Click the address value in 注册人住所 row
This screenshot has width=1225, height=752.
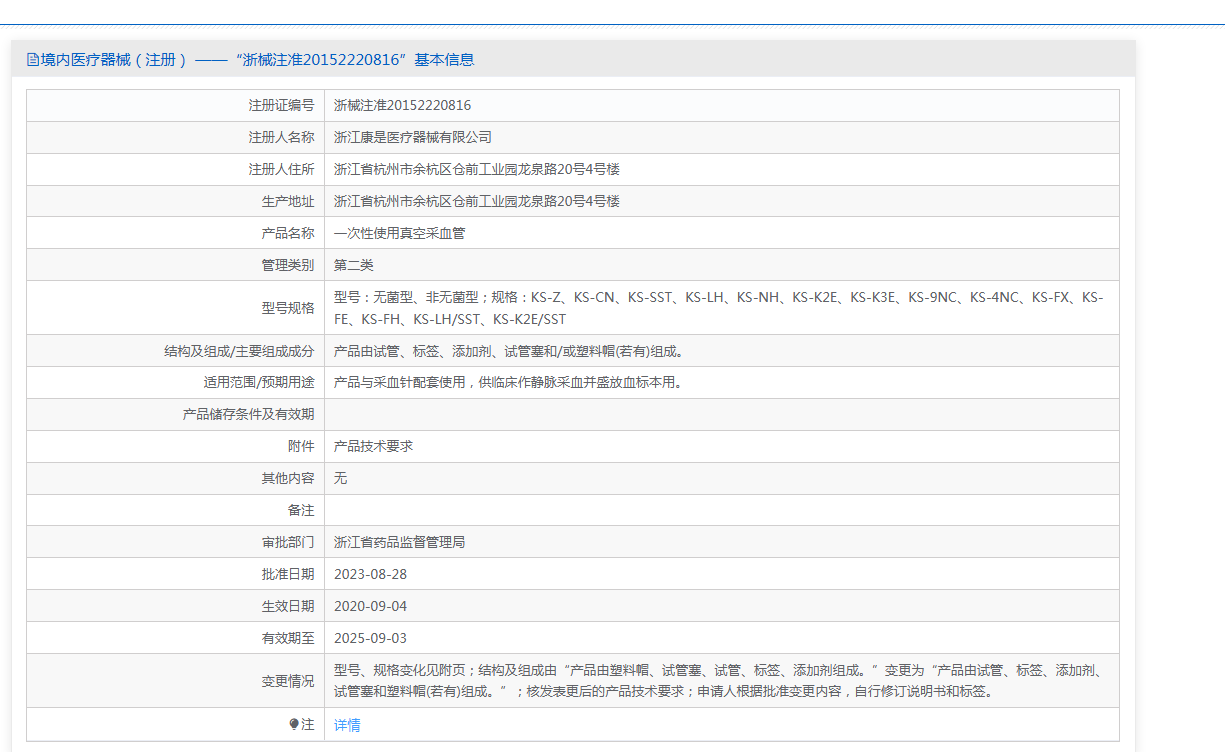pyautogui.click(x=477, y=169)
